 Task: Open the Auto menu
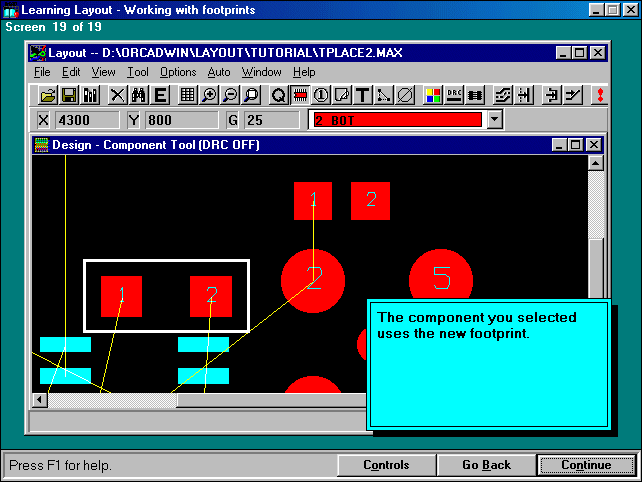(218, 72)
